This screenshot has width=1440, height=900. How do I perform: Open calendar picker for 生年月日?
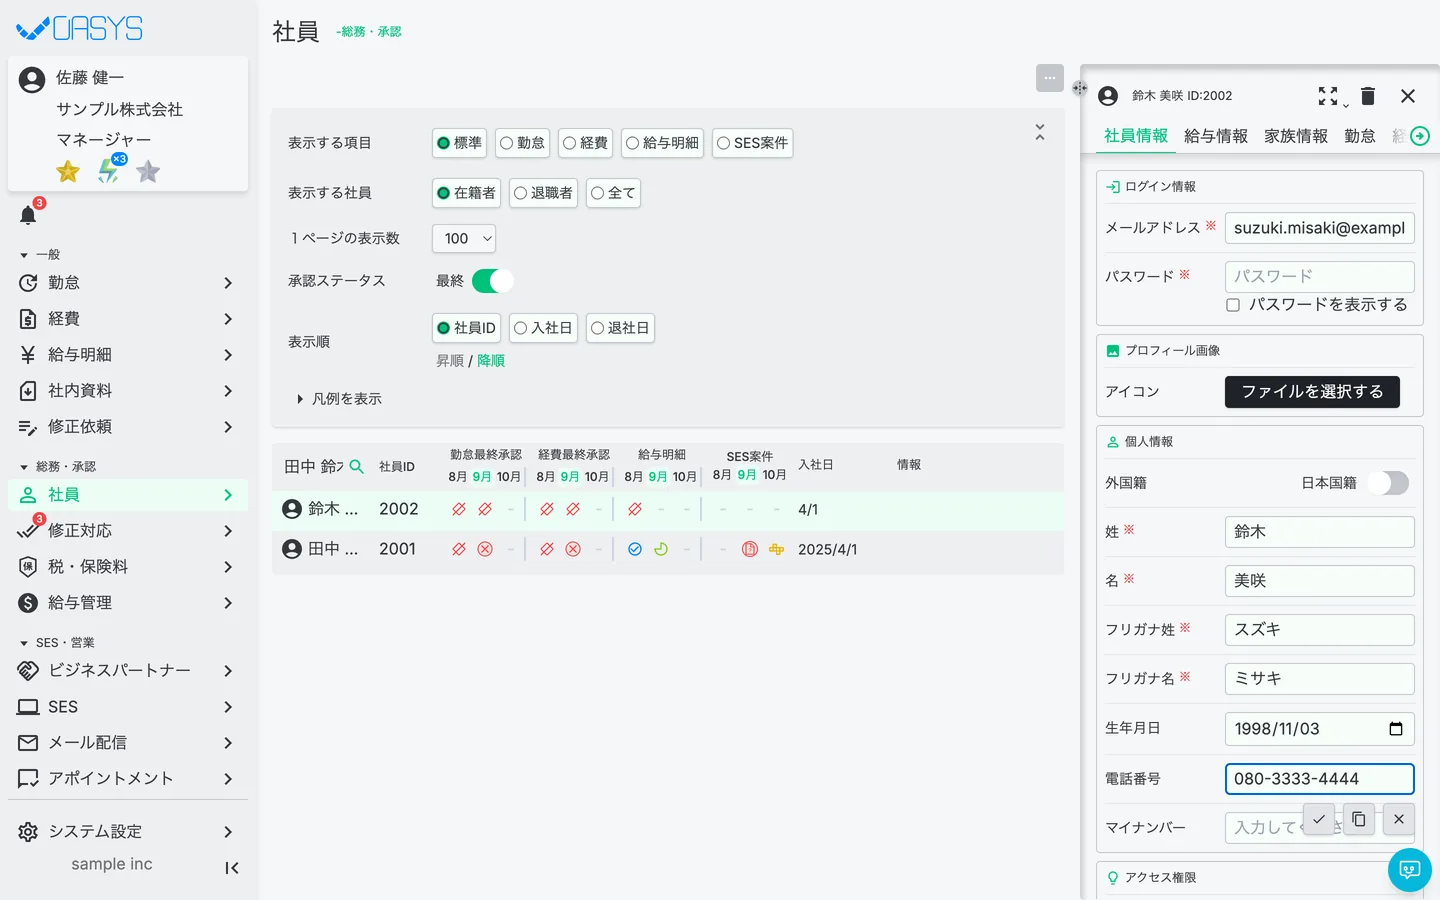[x=1396, y=729]
